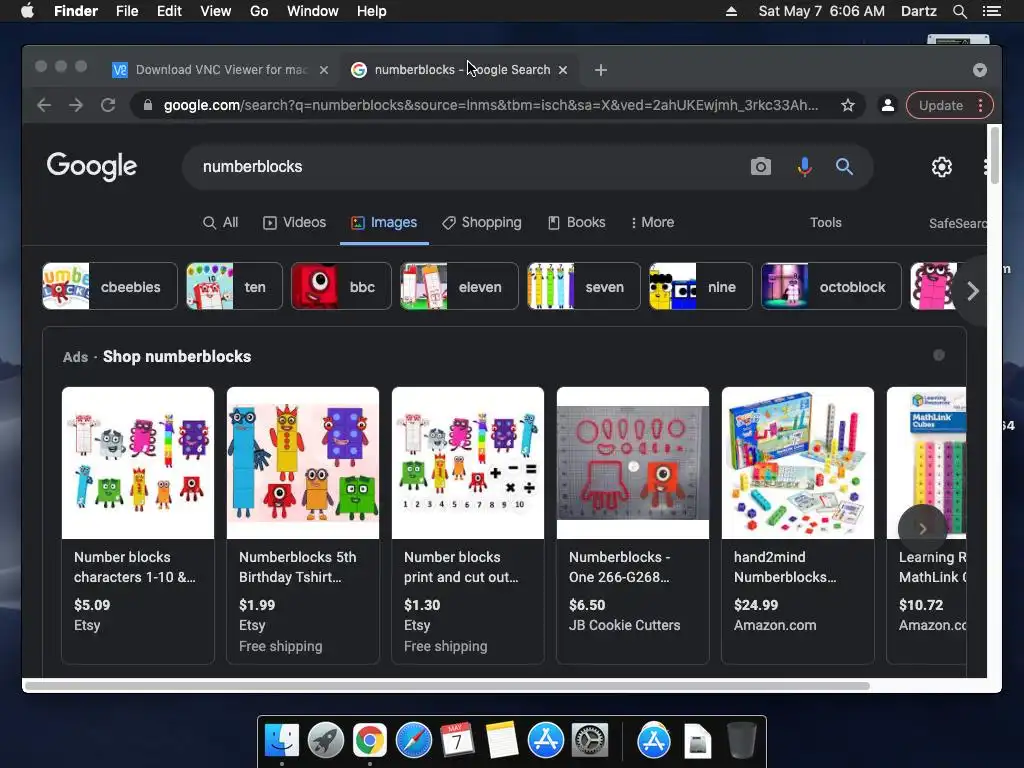Click the Google logo

pyautogui.click(x=91, y=167)
